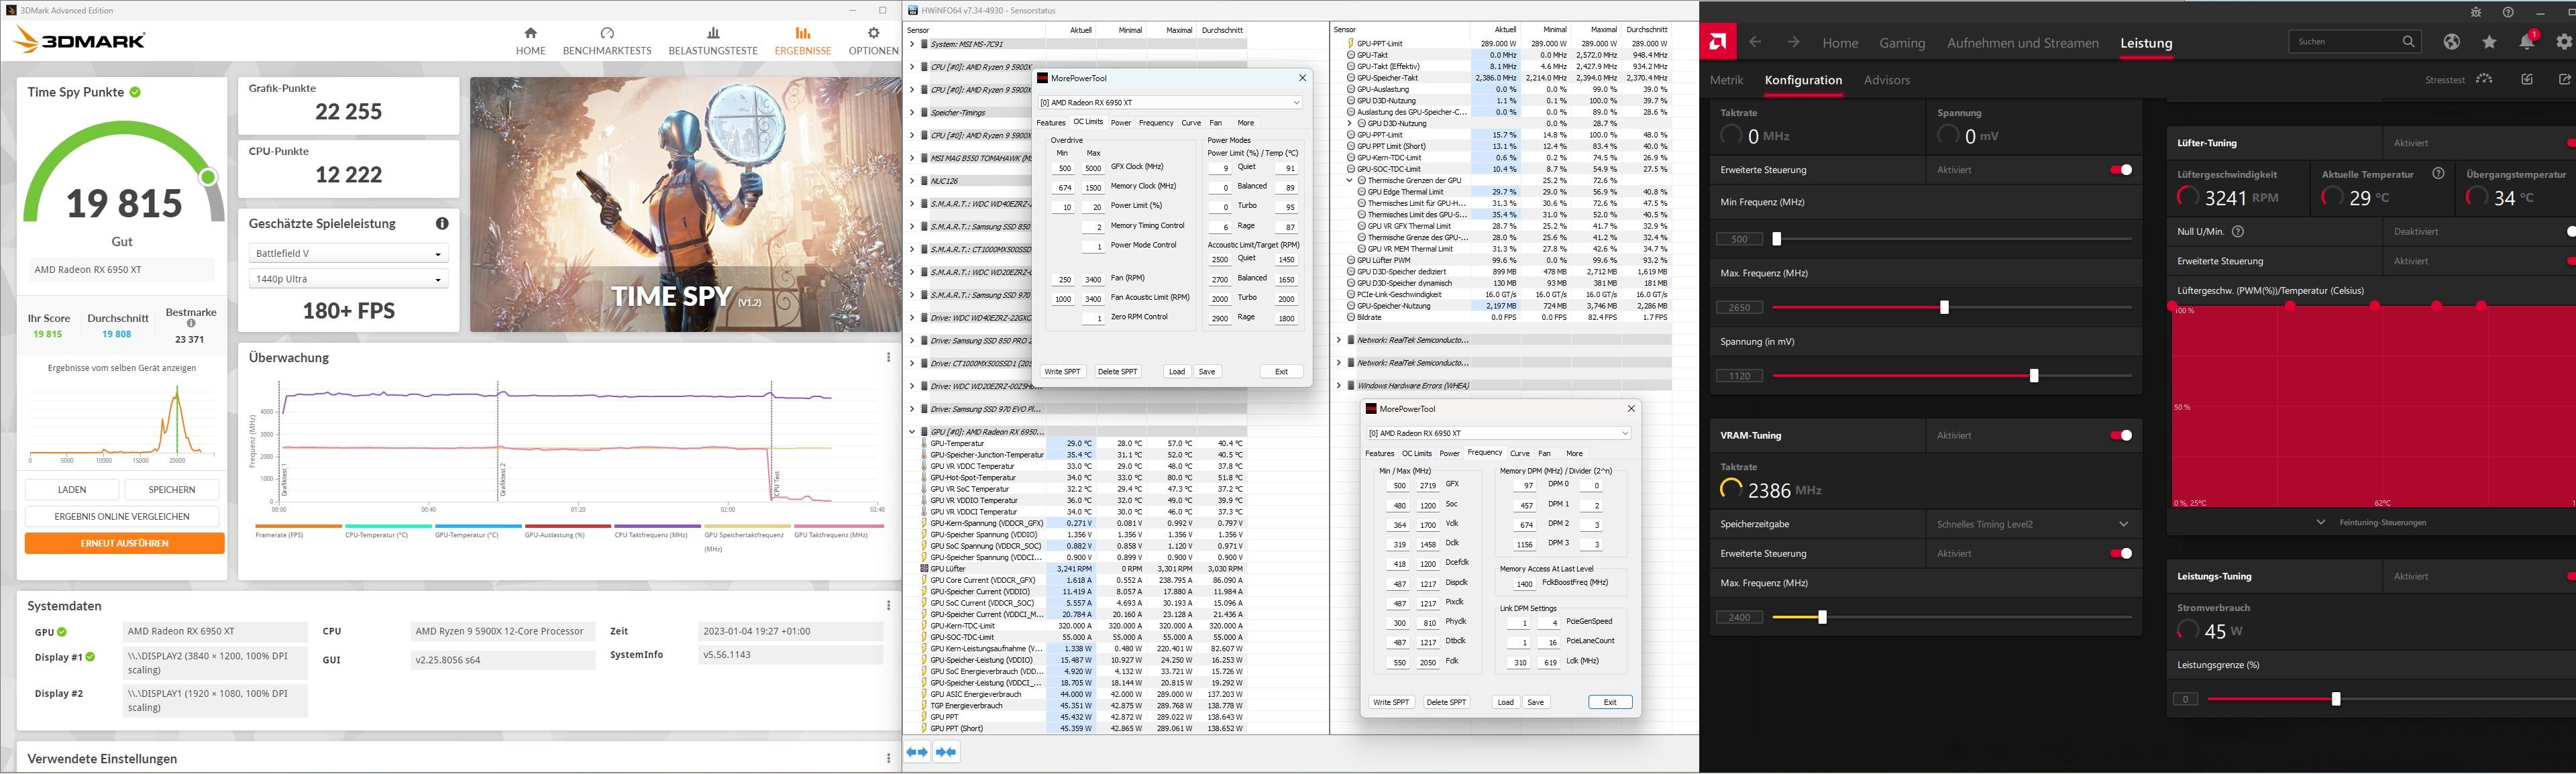This screenshot has height=774, width=2576.
Task: Toggle the VRAM-Tuning switch
Action: [x=2121, y=435]
